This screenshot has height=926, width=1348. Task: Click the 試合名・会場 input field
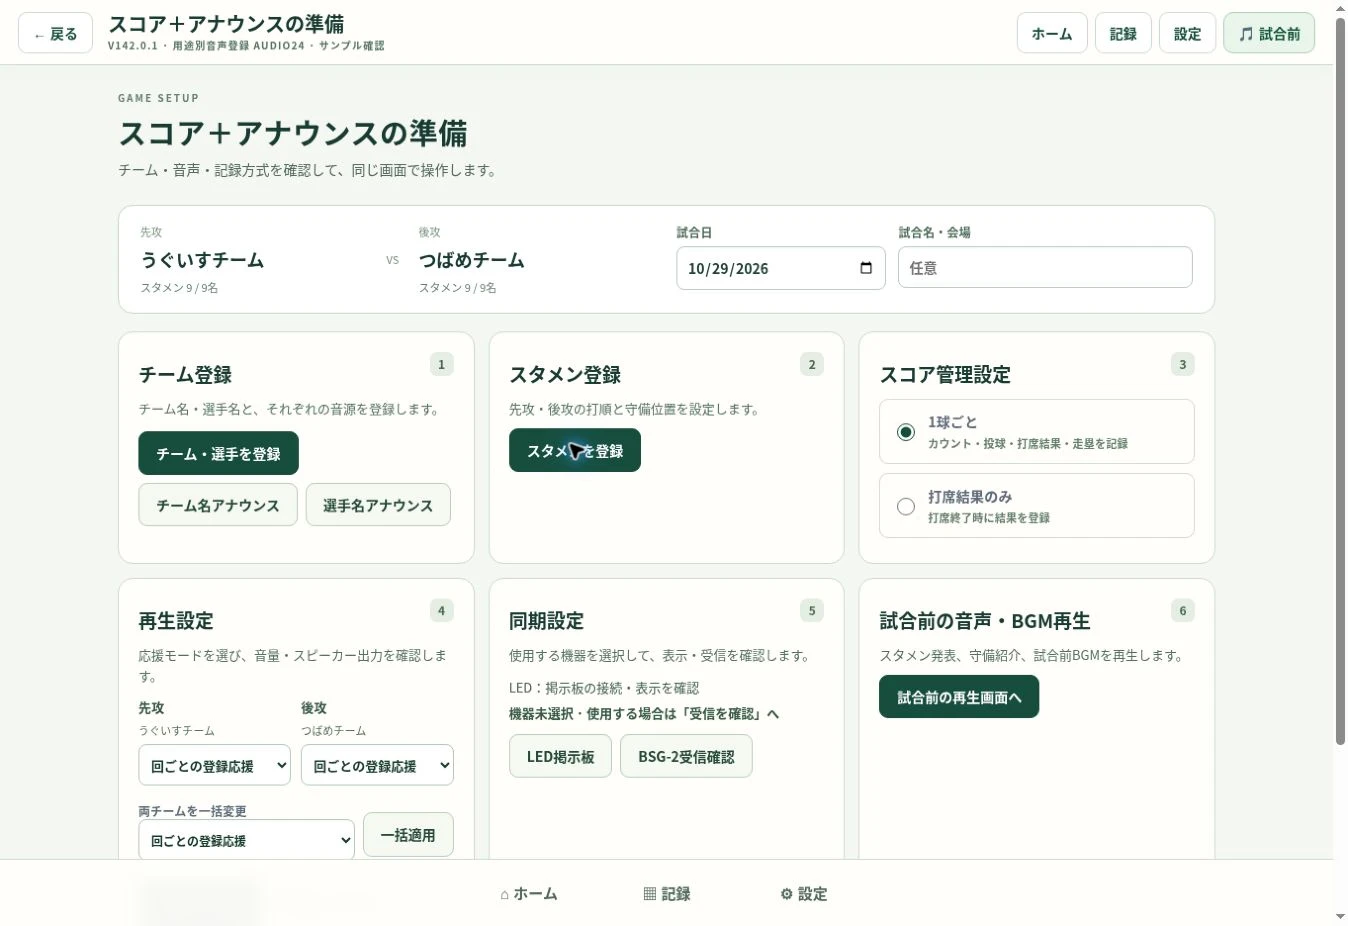click(1045, 267)
